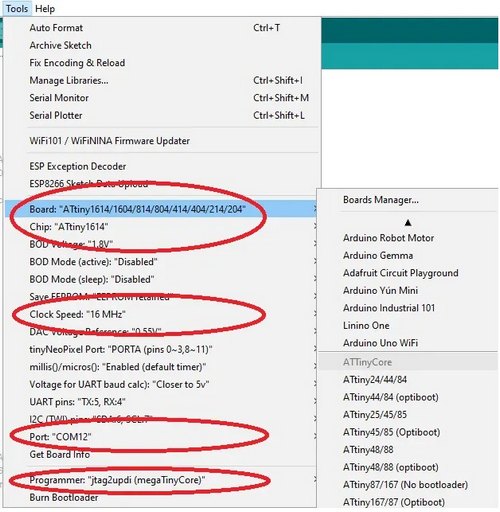Open tinyNeoPixel Port submenu
Image resolution: width=500 pixels, height=512 pixels.
162,349
